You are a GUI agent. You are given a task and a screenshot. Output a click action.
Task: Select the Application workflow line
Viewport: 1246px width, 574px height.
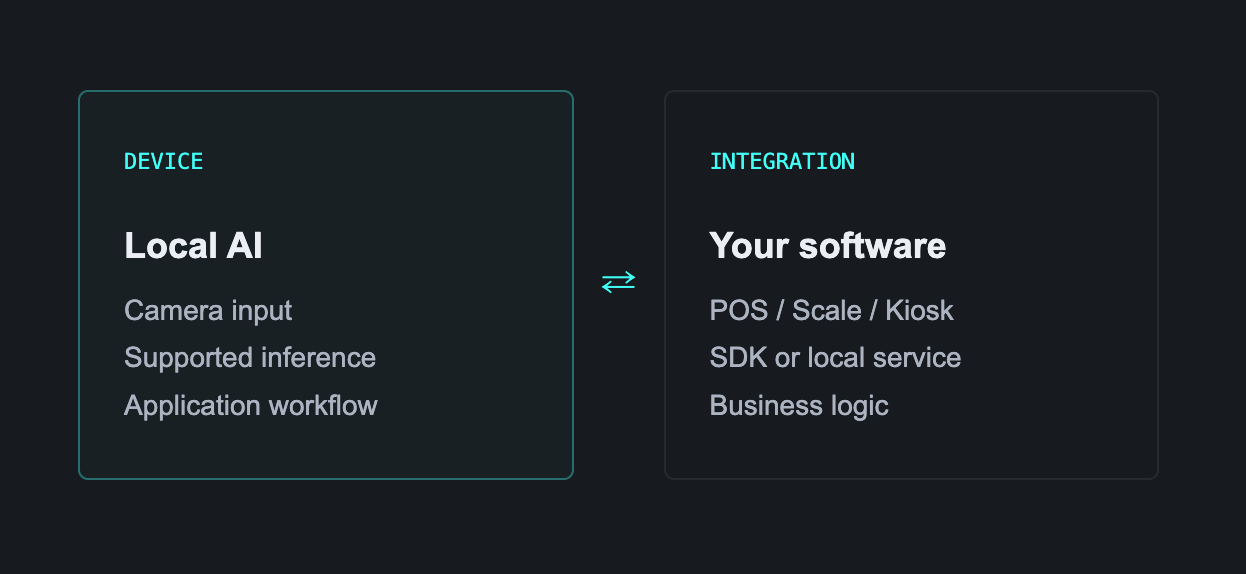tap(251, 406)
